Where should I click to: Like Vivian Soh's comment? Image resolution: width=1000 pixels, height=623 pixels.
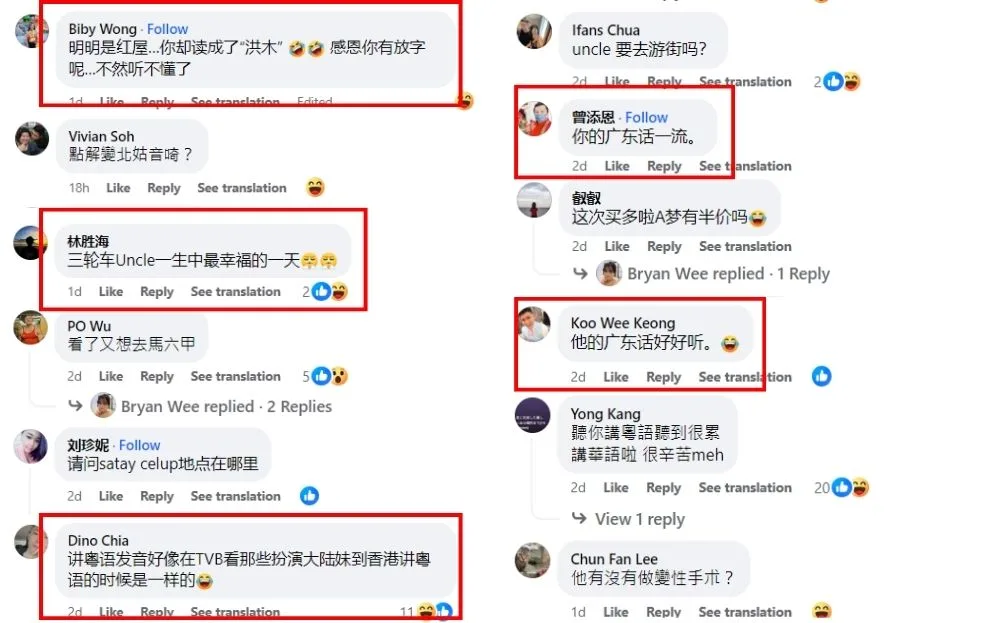(x=118, y=188)
